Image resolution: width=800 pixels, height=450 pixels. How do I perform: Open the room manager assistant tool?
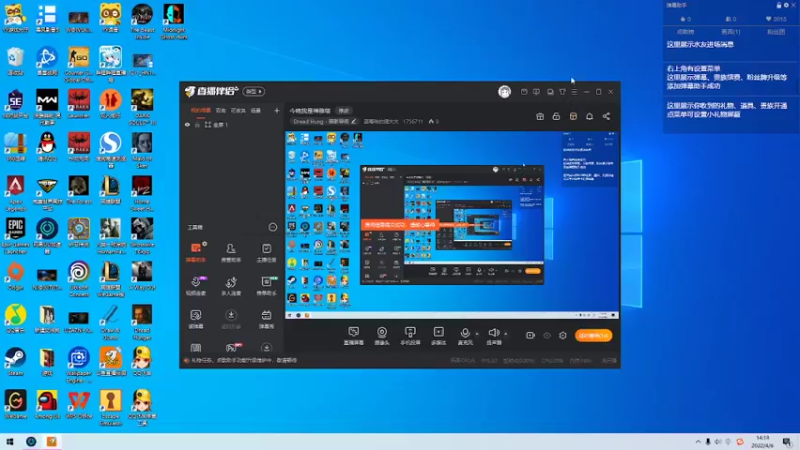click(x=231, y=252)
